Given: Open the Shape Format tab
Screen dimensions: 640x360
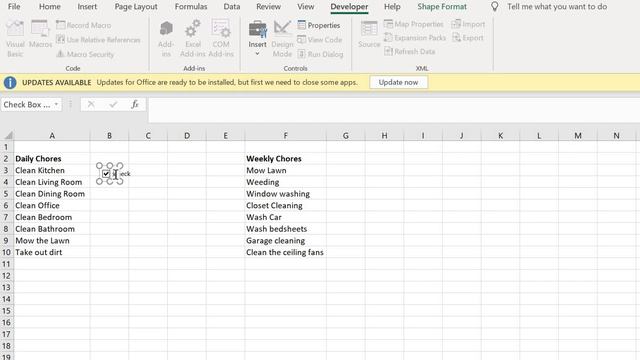Looking at the screenshot, I should click(x=442, y=7).
